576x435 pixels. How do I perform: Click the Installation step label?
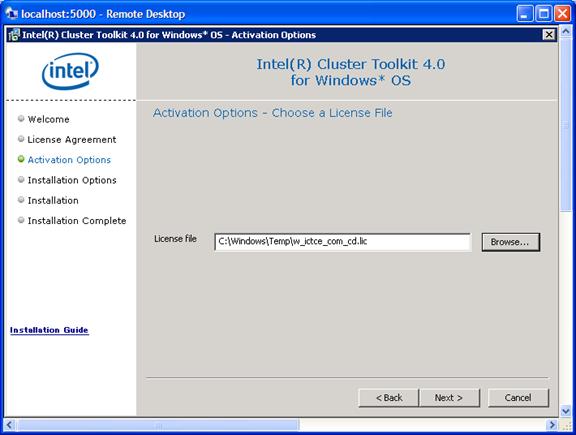click(x=53, y=200)
